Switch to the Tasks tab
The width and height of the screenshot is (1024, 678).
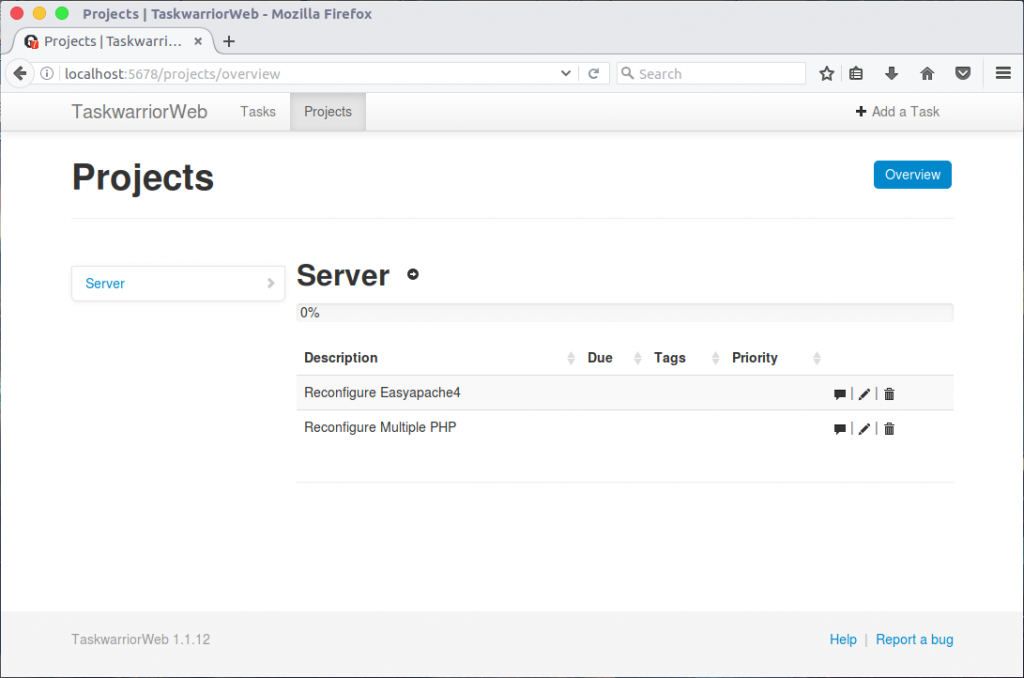coord(257,111)
